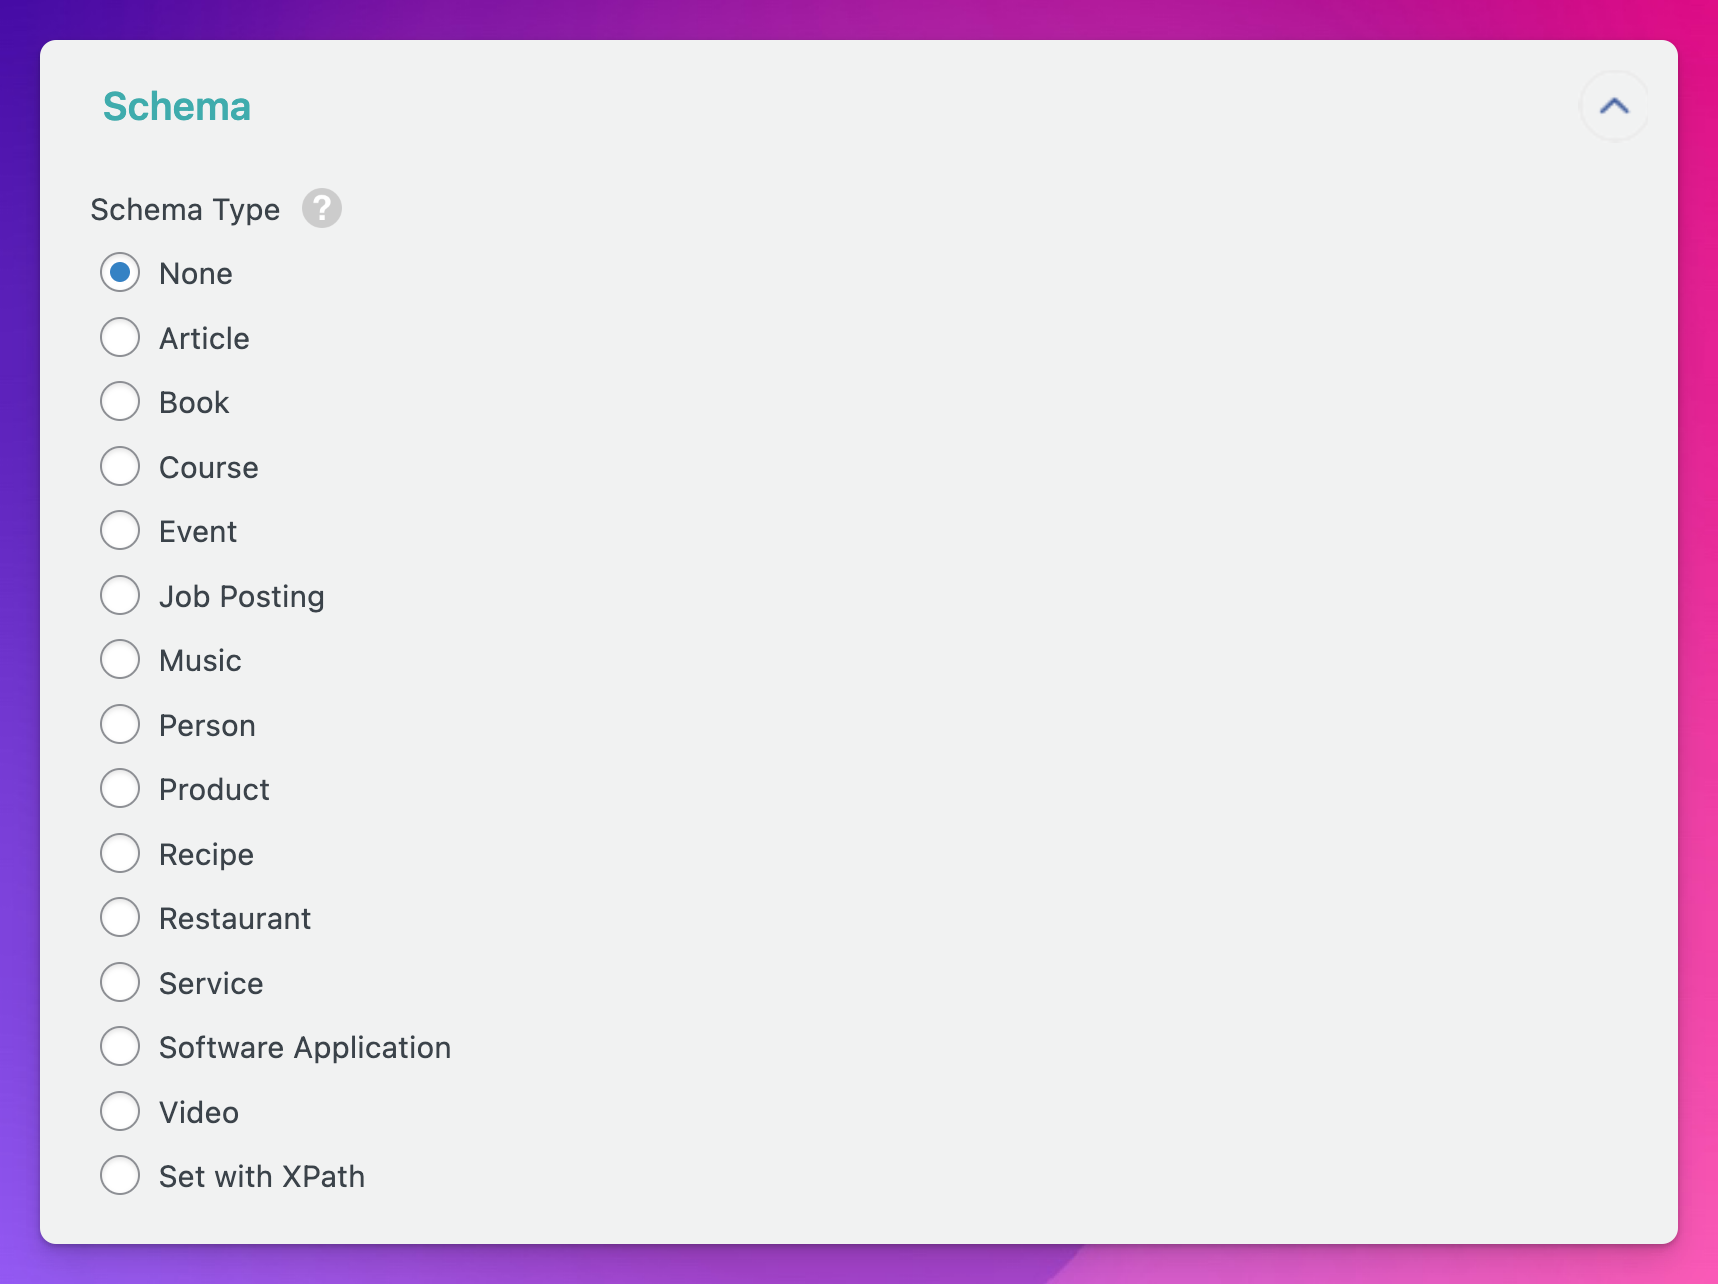
Task: Select the Video schema type
Action: coord(120,1111)
